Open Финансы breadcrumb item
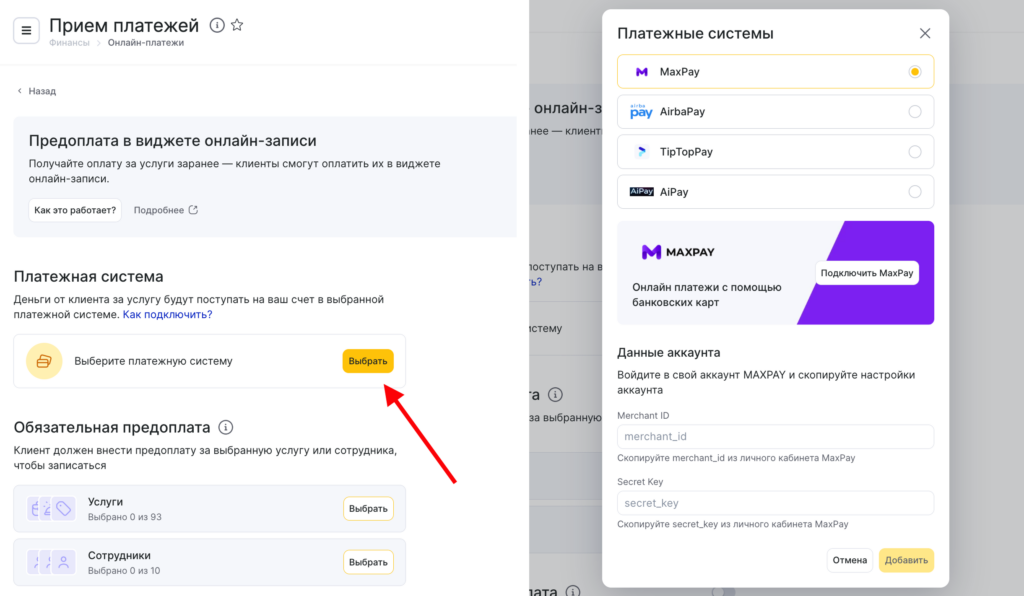Viewport: 1024px width, 596px height. [69, 43]
